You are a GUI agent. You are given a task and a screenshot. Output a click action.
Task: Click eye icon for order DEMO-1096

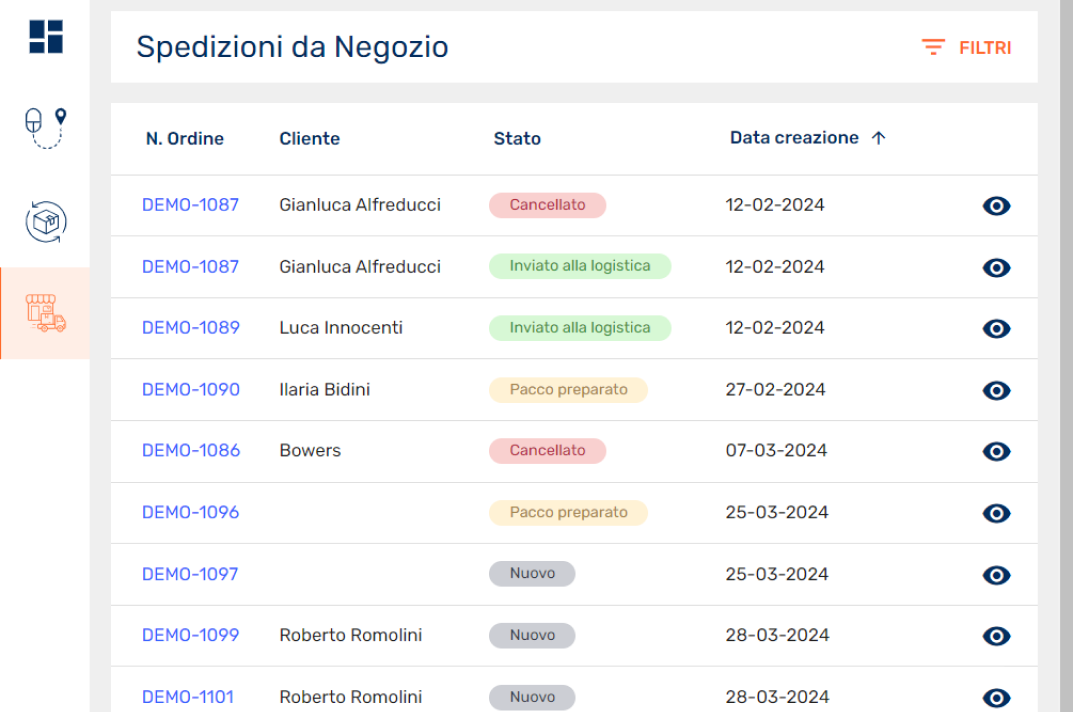pos(996,513)
